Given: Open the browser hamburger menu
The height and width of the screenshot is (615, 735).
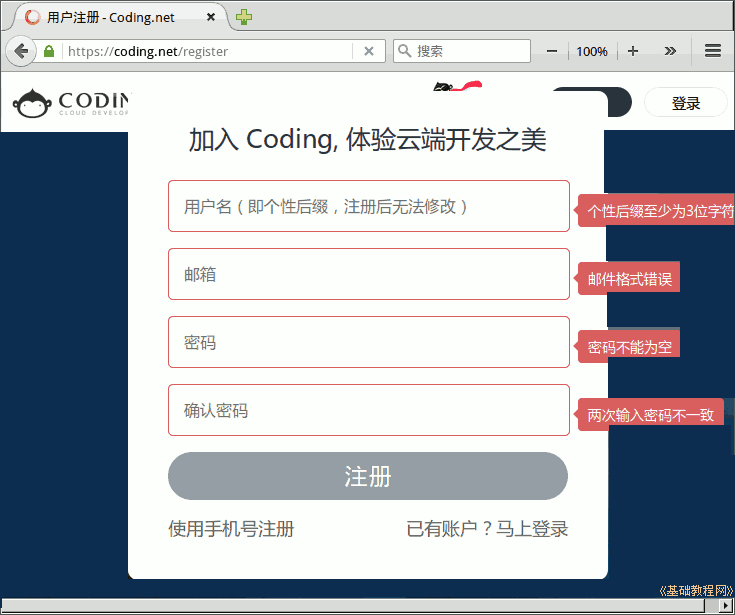Looking at the screenshot, I should click(712, 51).
